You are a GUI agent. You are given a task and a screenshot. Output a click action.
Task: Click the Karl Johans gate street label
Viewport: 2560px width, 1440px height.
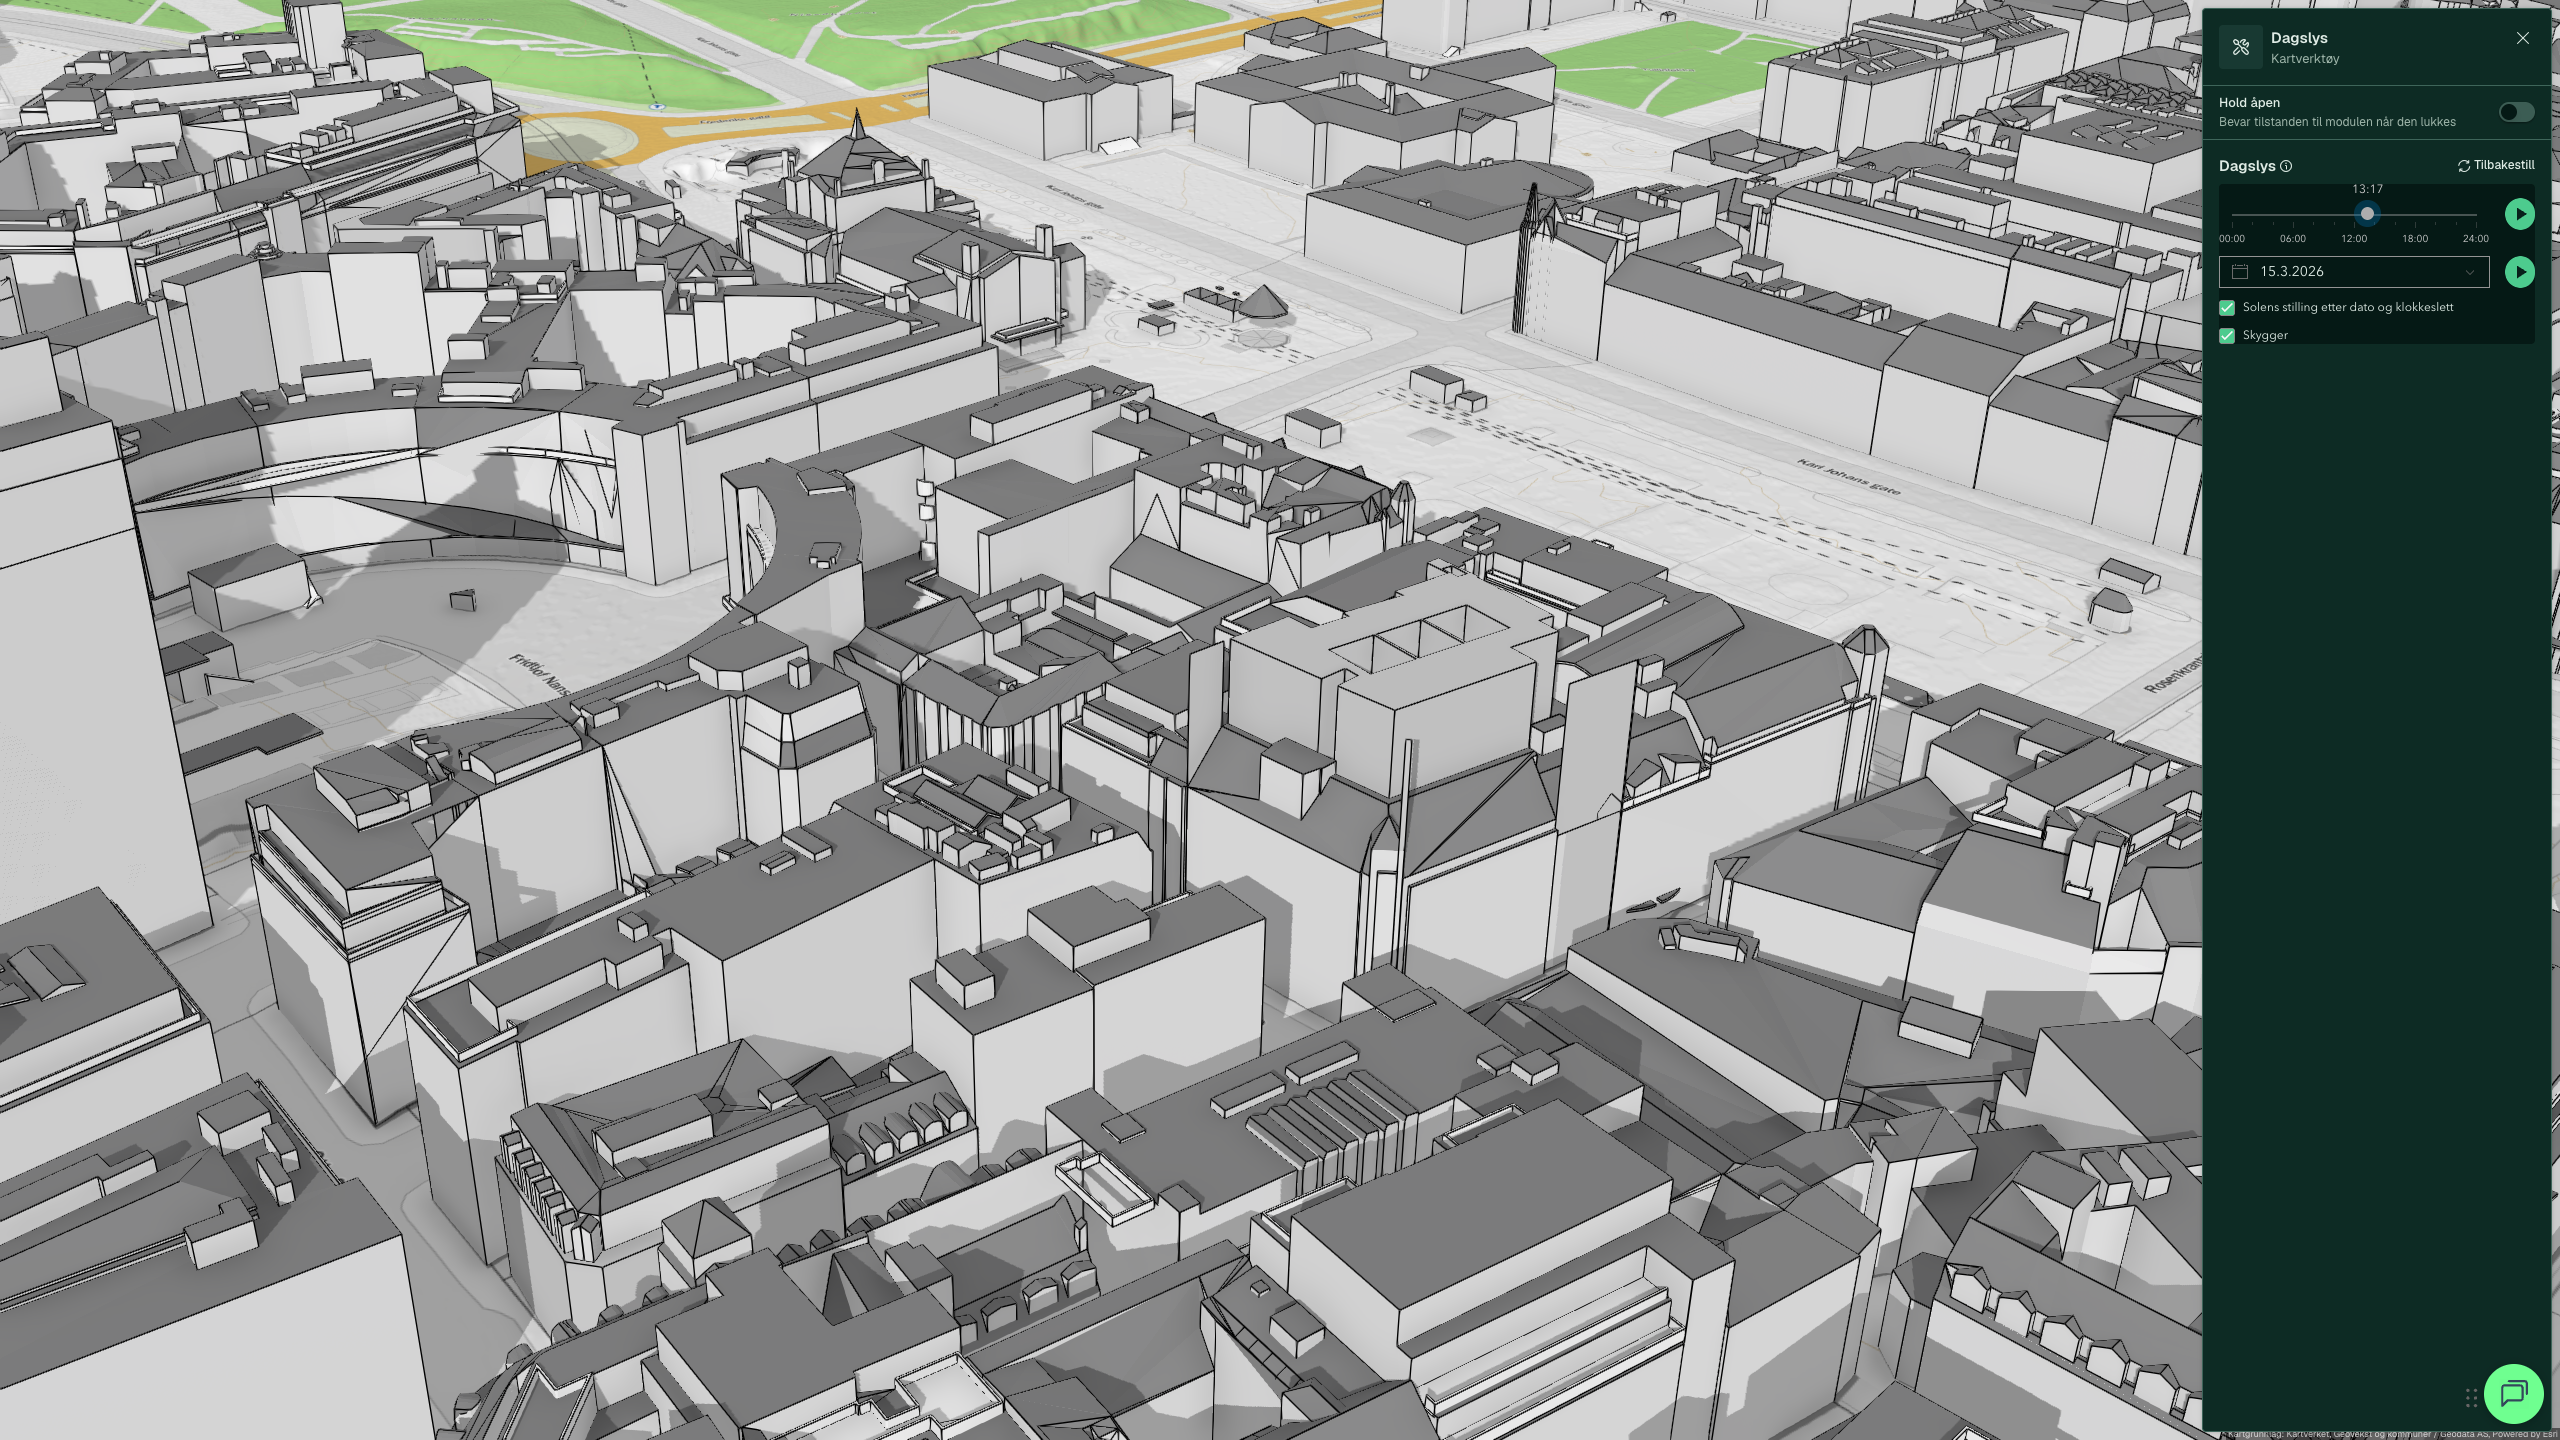pyautogui.click(x=1849, y=477)
